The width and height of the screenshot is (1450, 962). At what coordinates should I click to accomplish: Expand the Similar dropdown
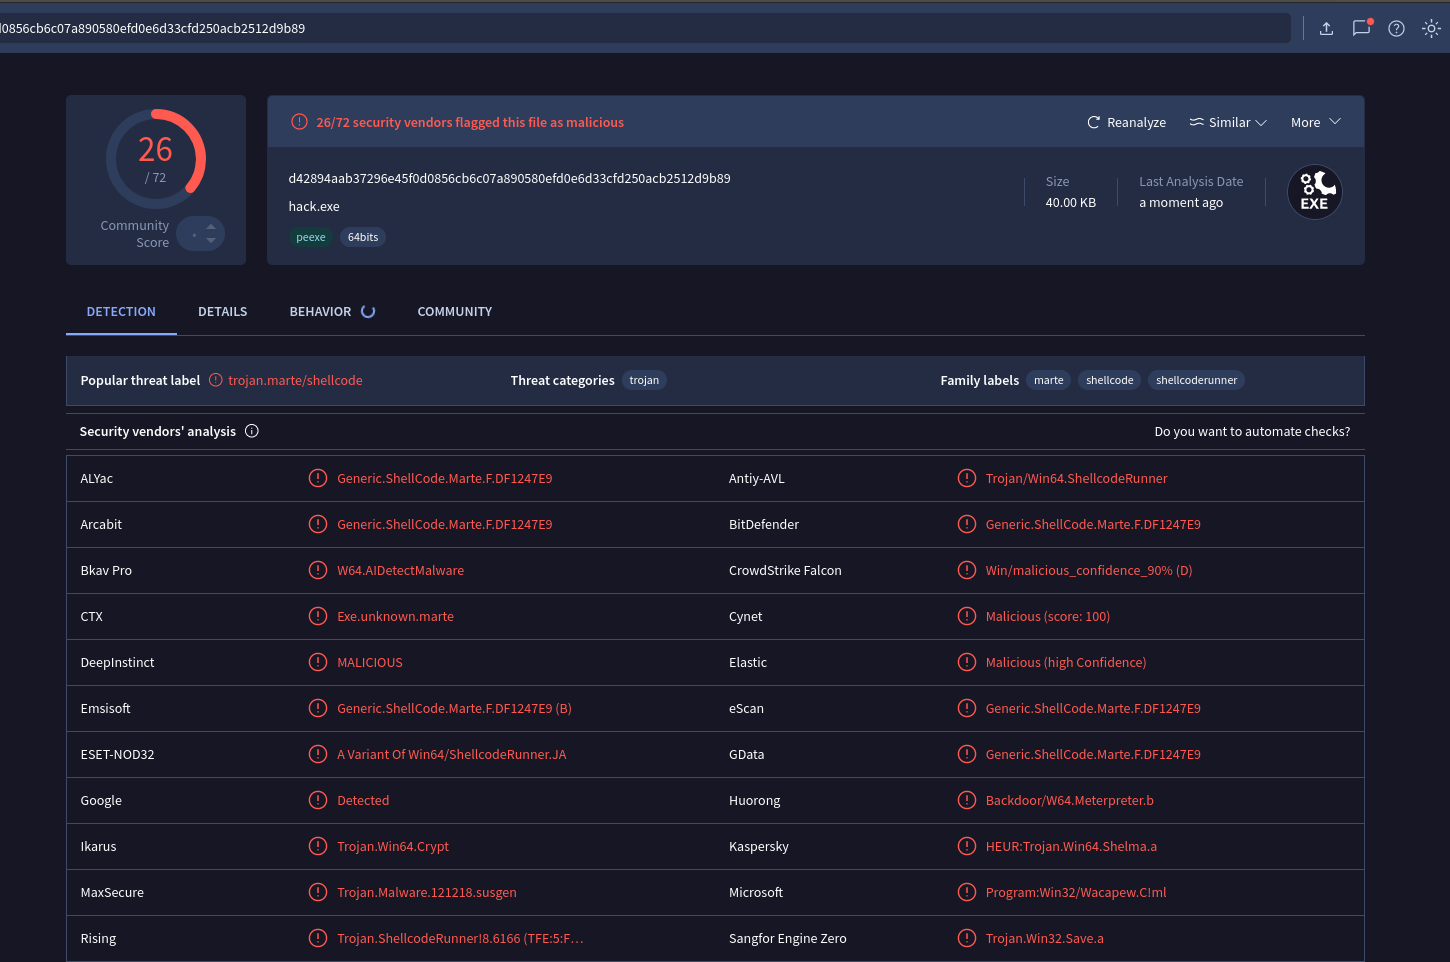click(x=1228, y=122)
